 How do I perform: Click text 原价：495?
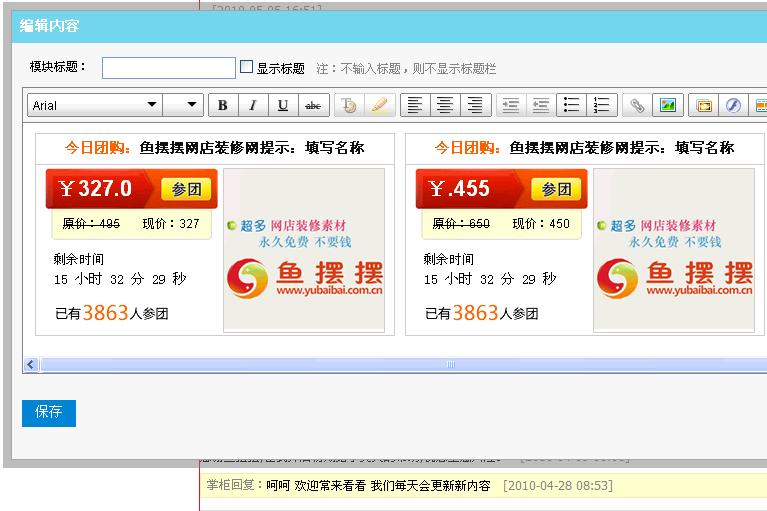click(x=91, y=223)
